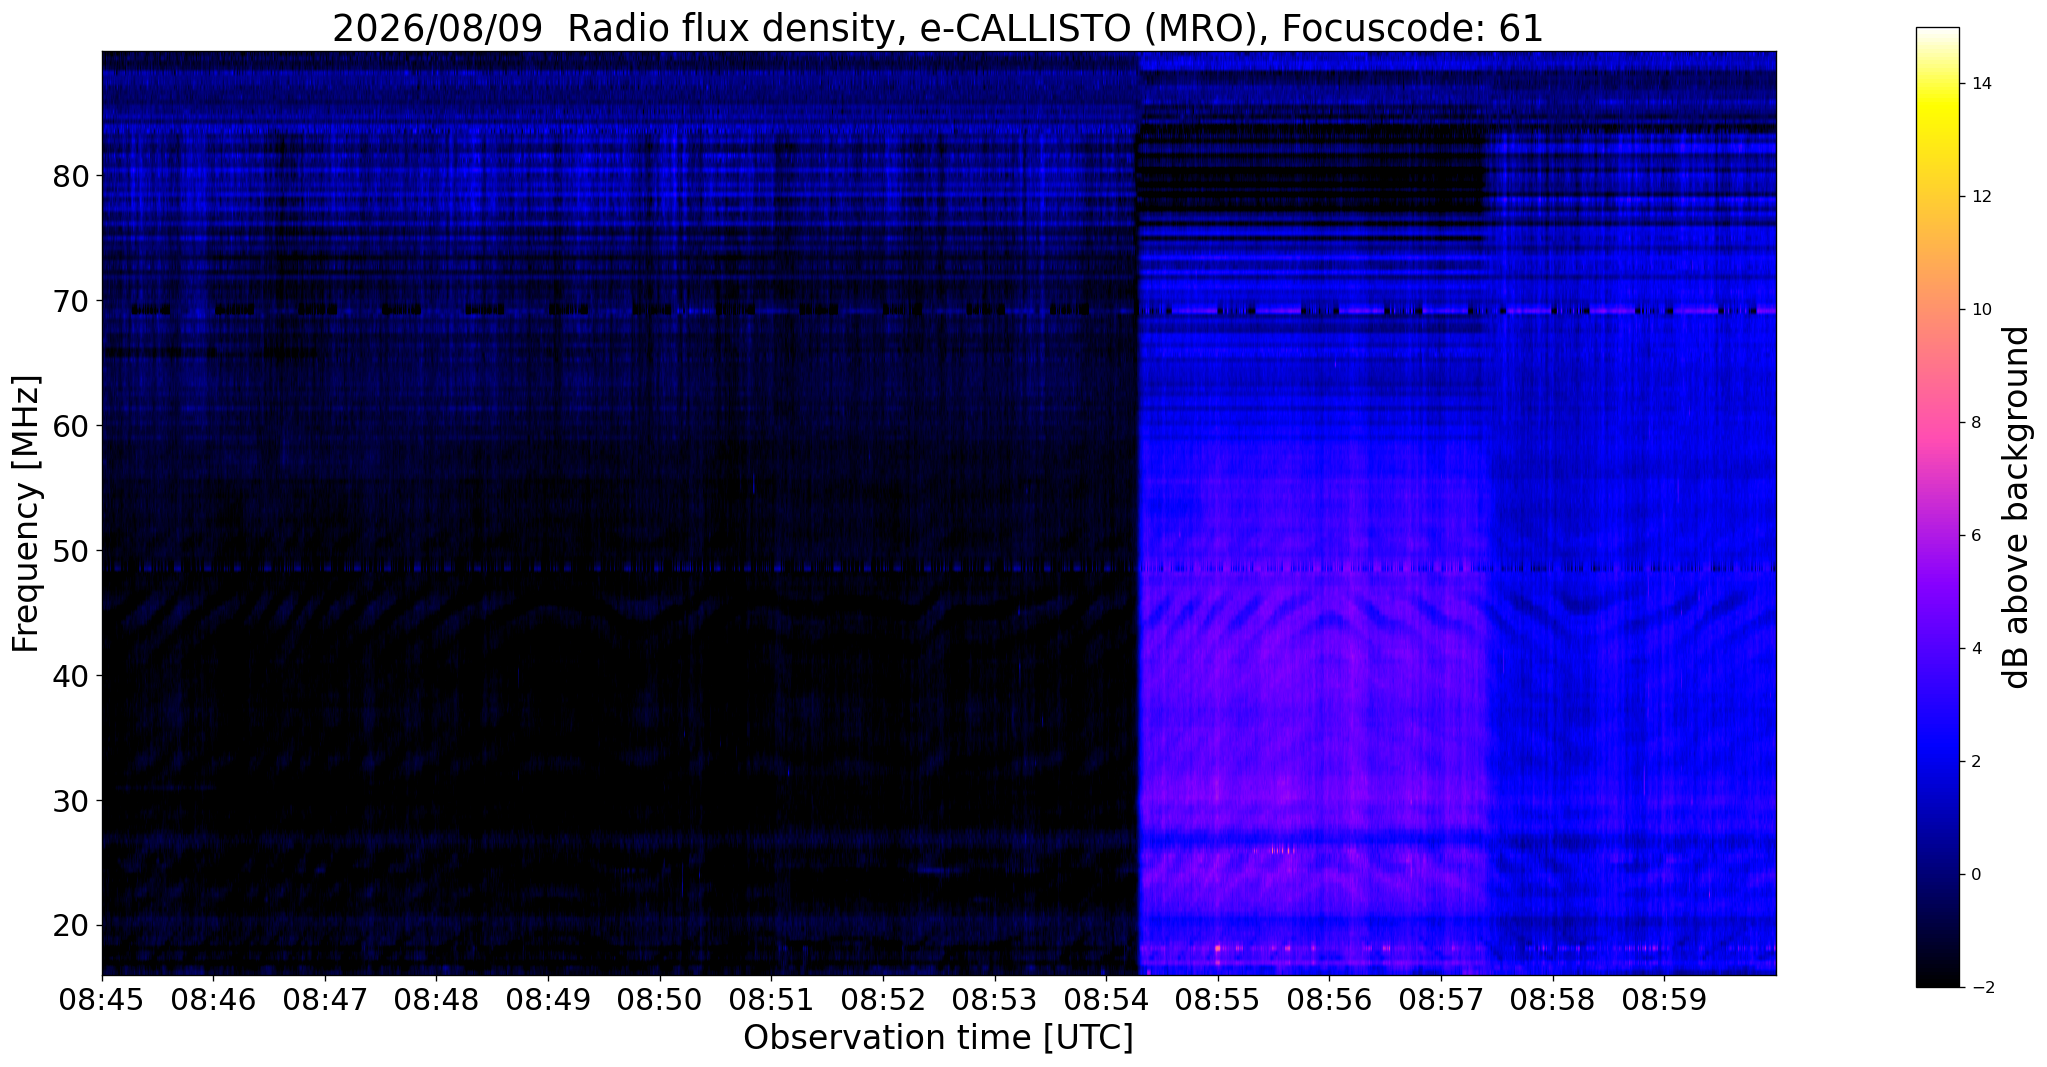Click the dB above background colorbar label
2047x1067 pixels.
[x=2017, y=507]
